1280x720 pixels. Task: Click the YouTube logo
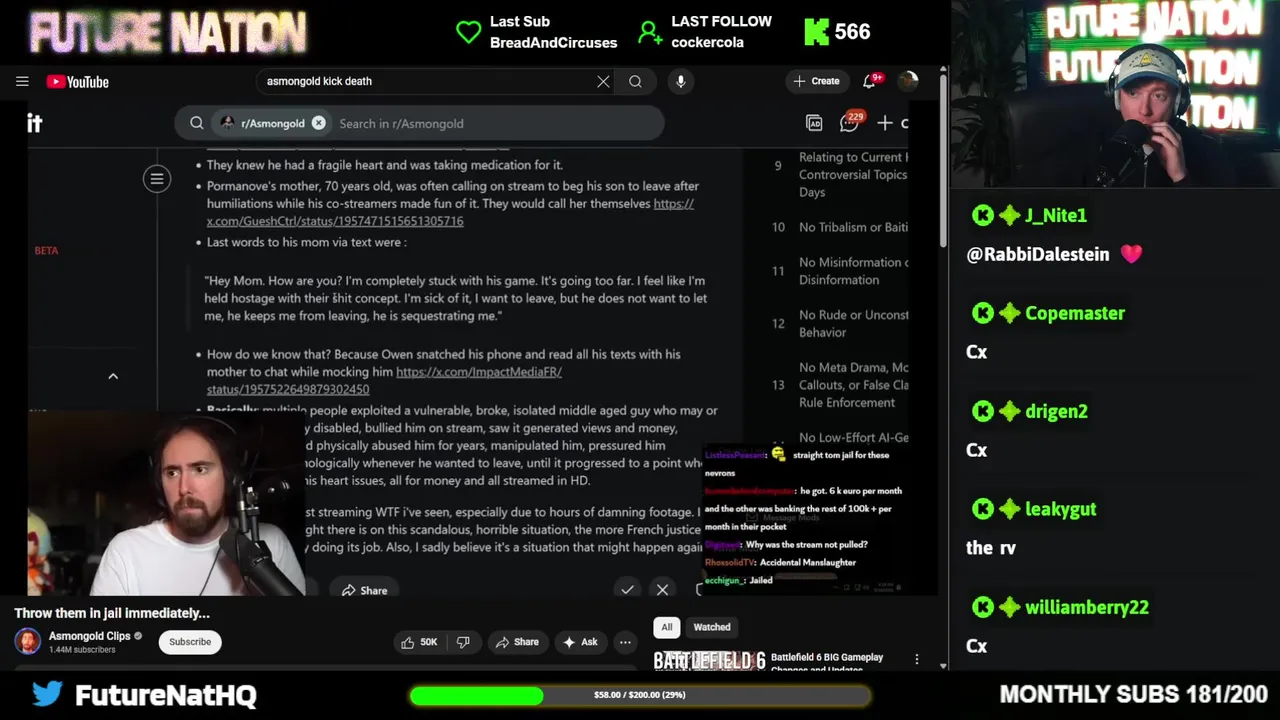click(x=77, y=82)
